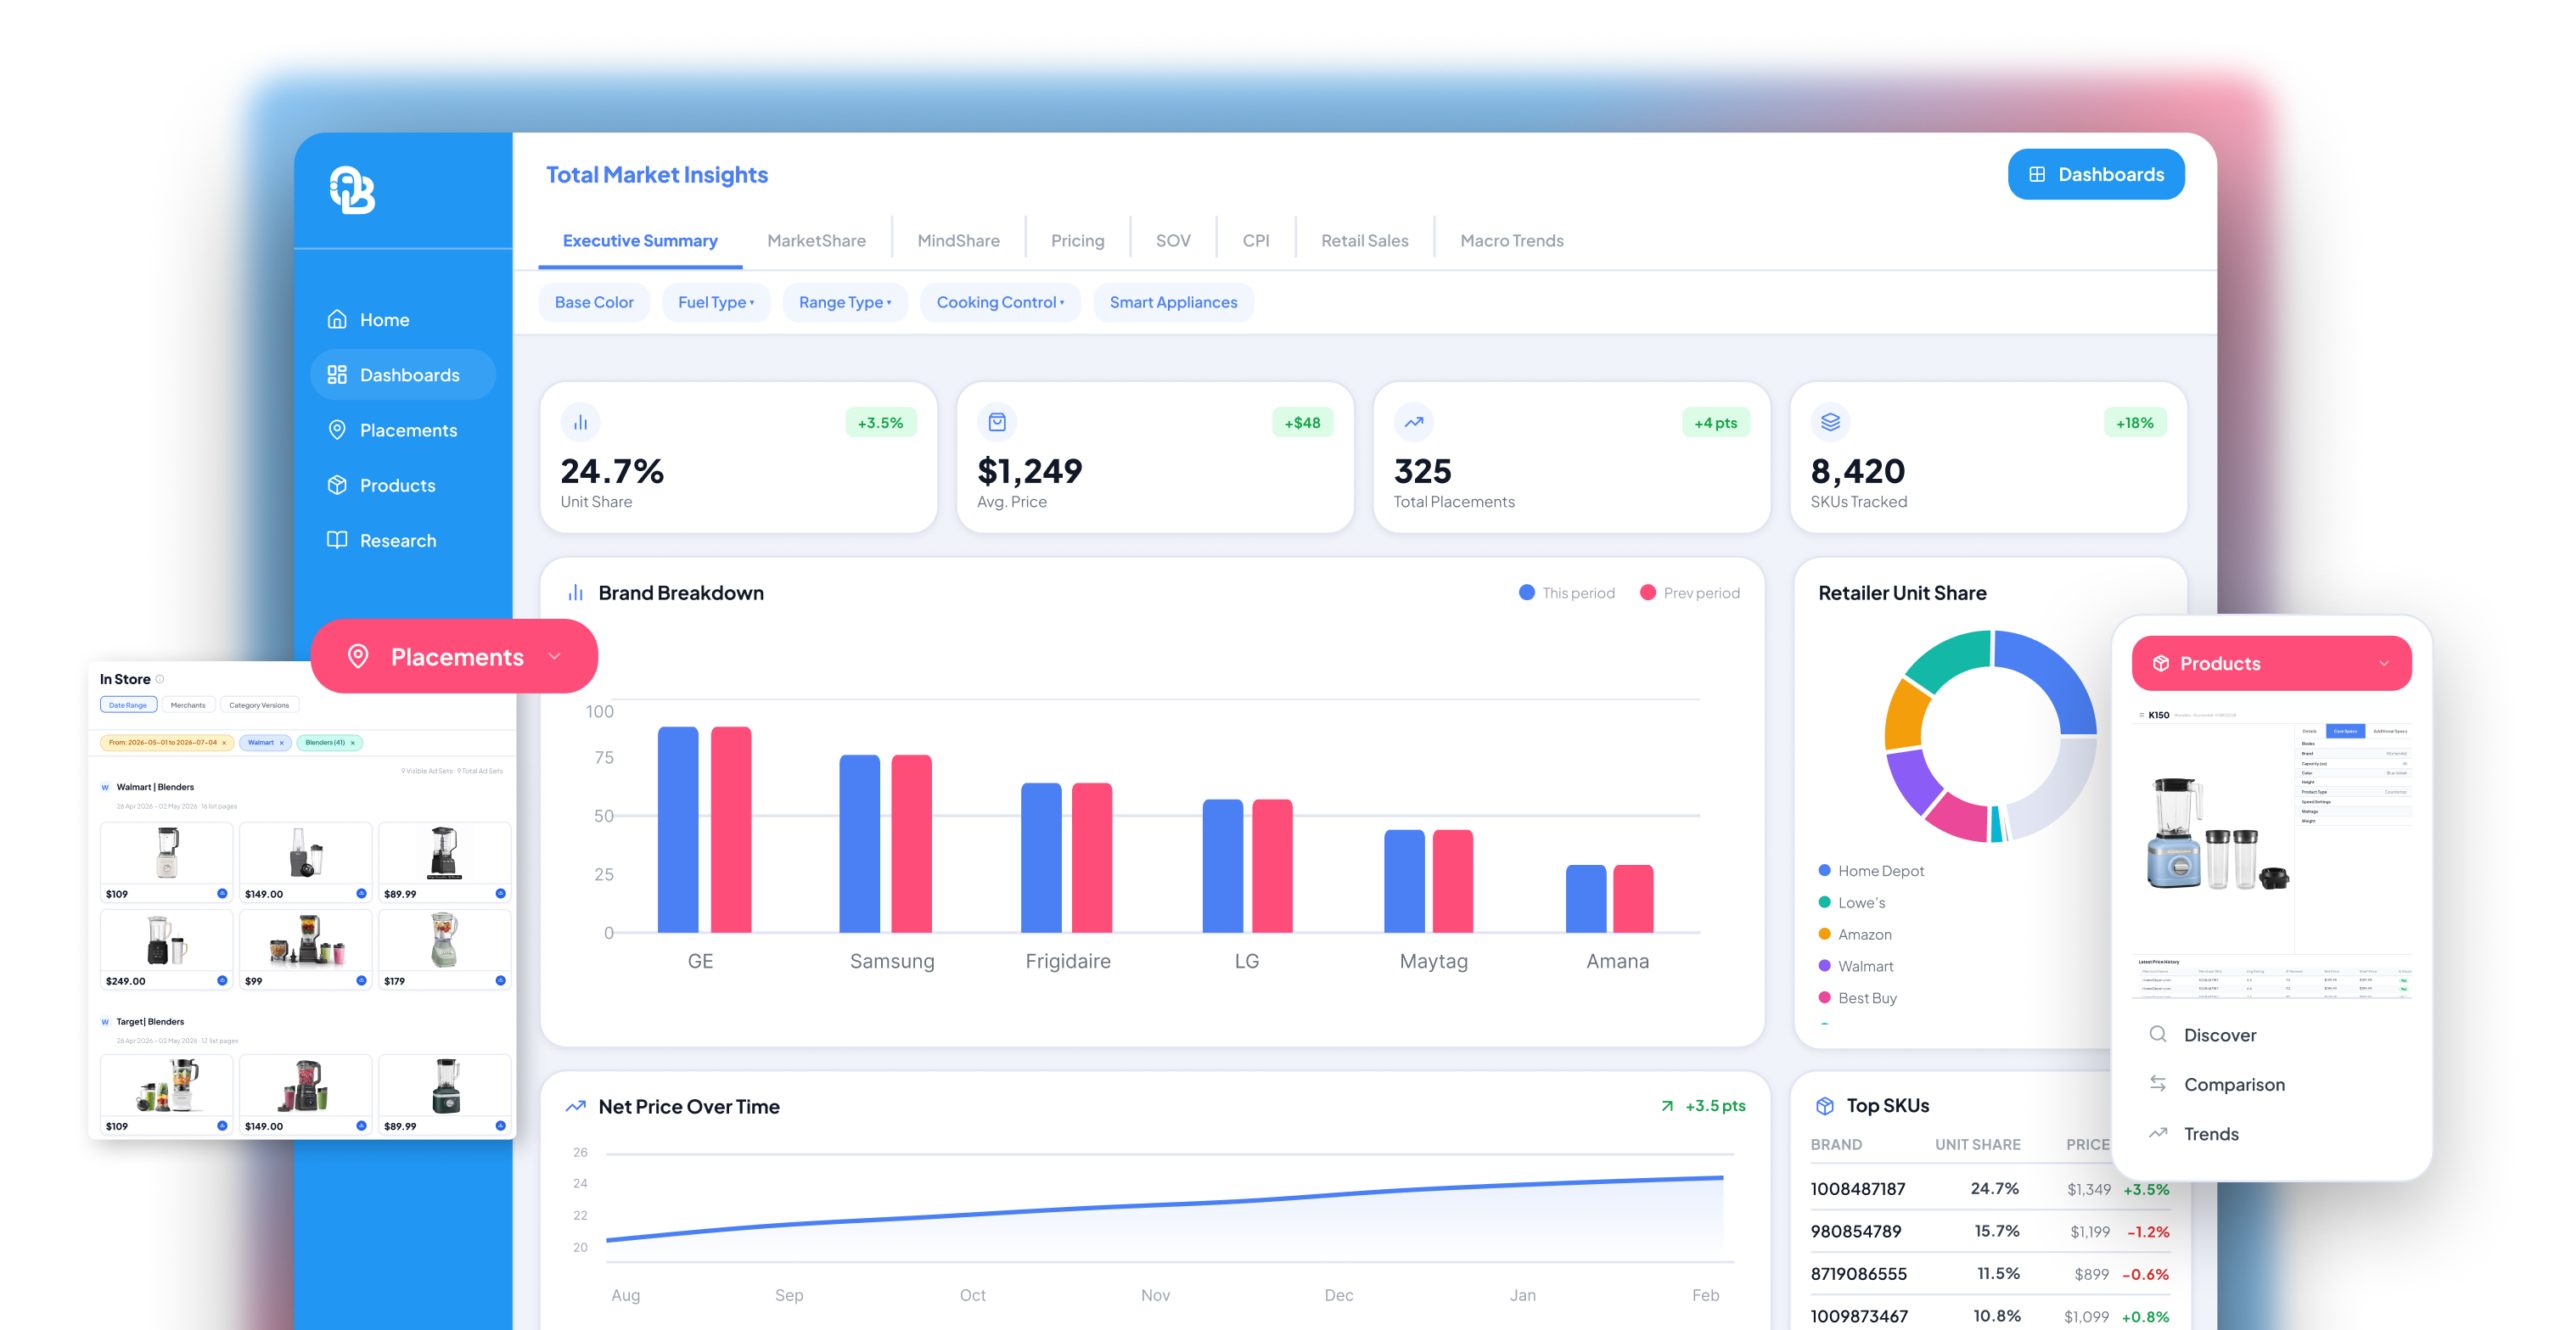
Task: Click the Top SKUs box icon
Action: pos(1825,1105)
